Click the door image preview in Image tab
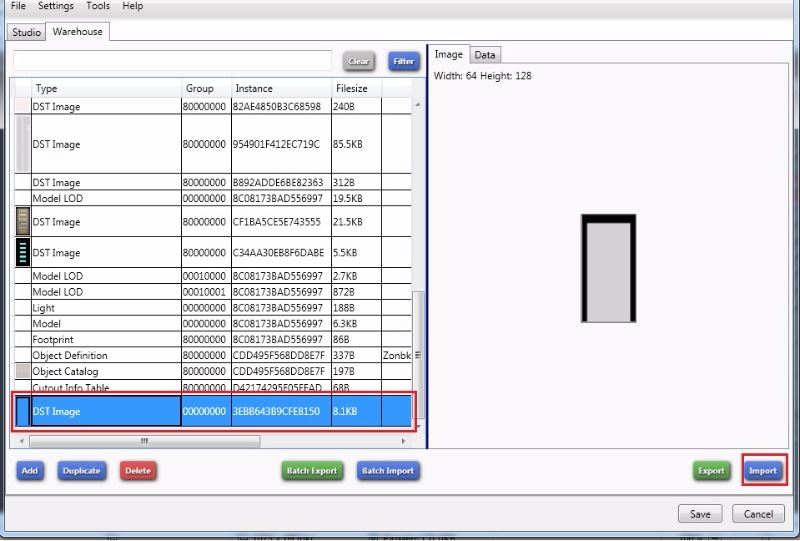800x541 pixels. tap(608, 269)
